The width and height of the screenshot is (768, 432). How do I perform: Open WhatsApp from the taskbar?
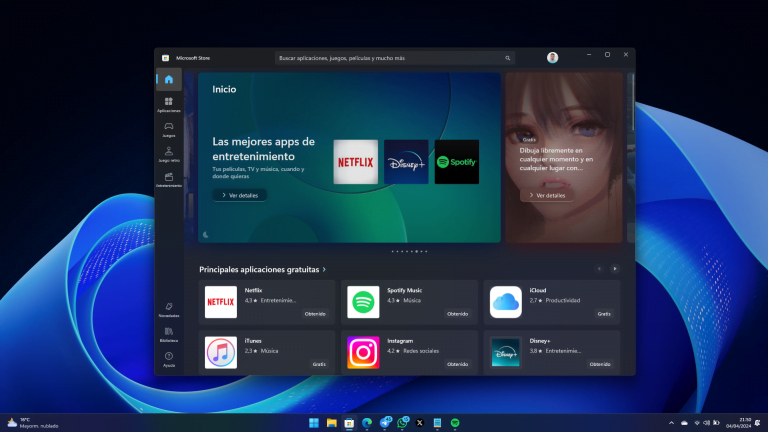tap(402, 423)
